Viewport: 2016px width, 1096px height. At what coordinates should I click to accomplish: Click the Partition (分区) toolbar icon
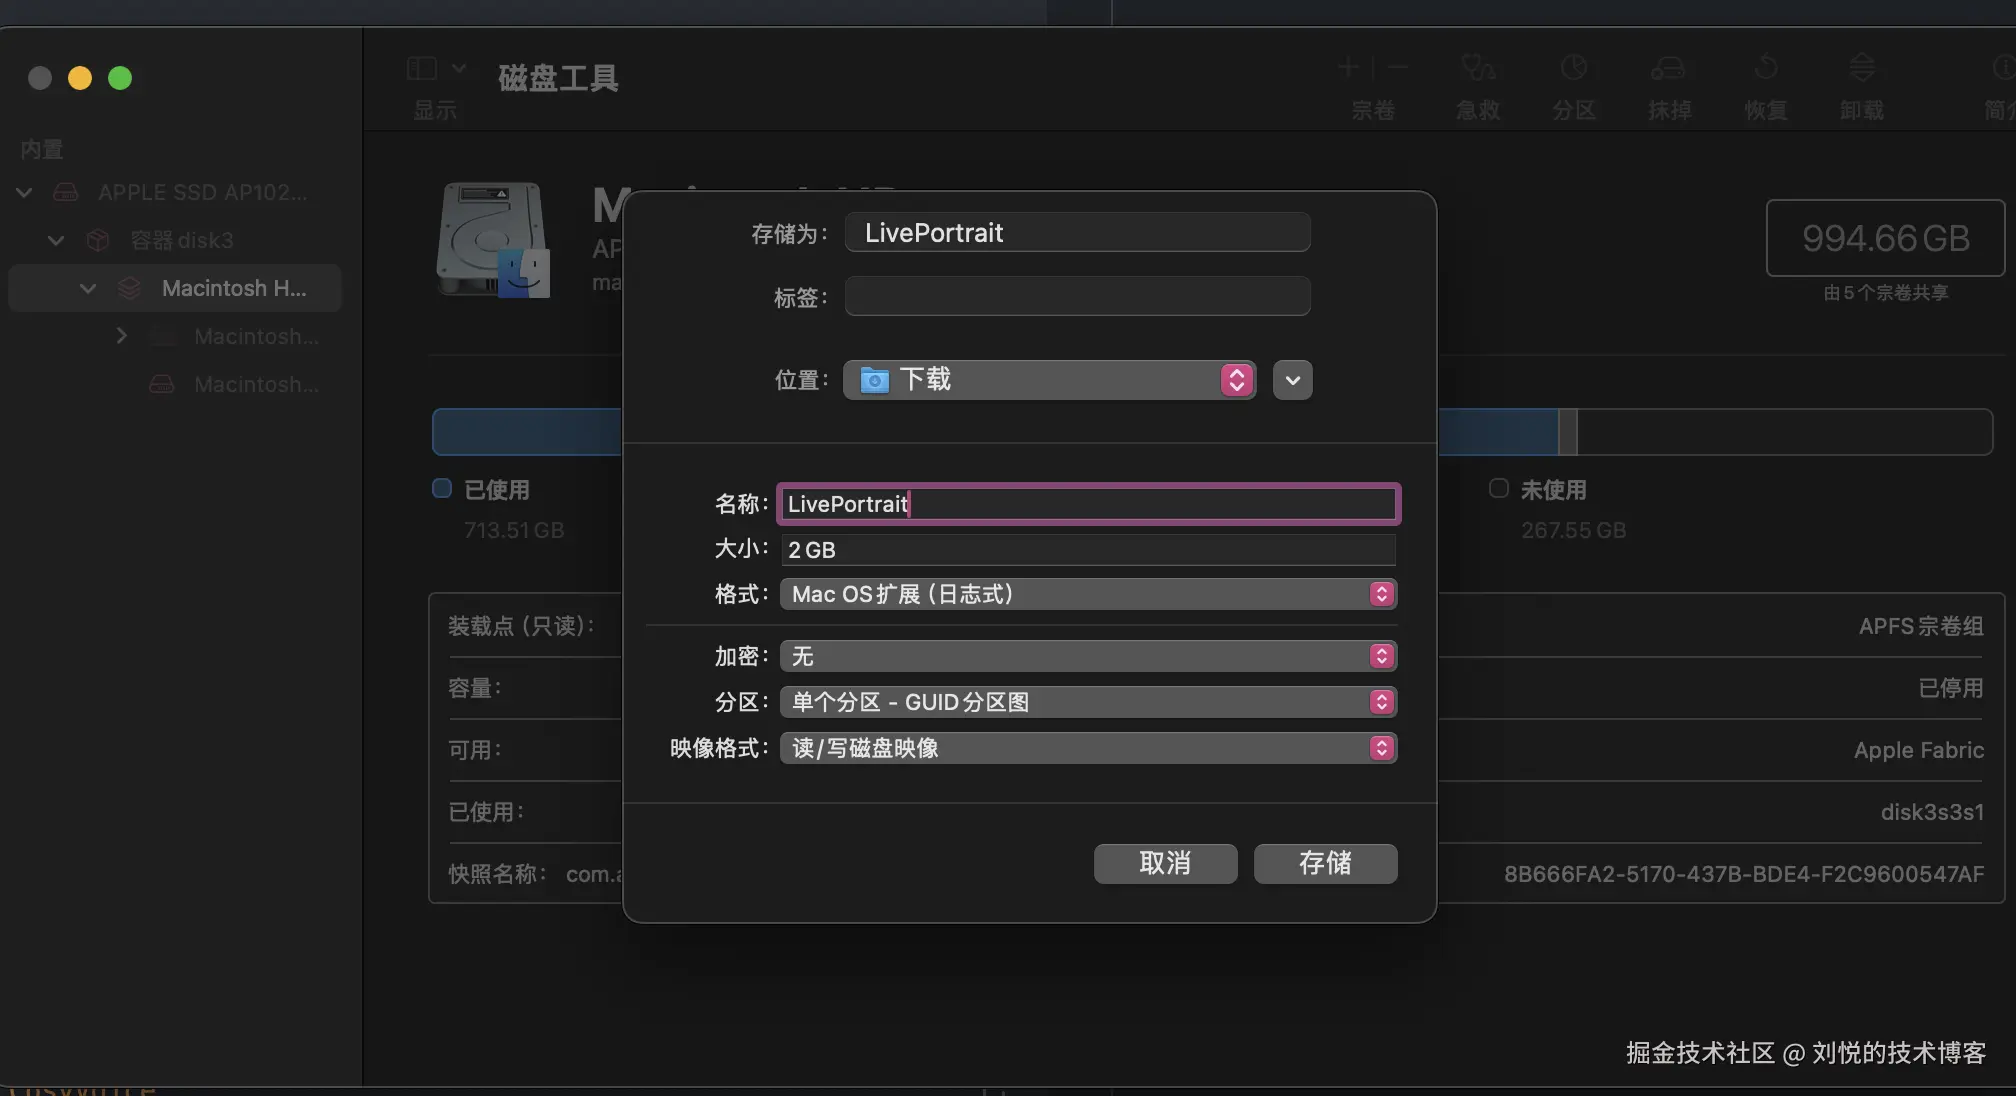point(1573,68)
